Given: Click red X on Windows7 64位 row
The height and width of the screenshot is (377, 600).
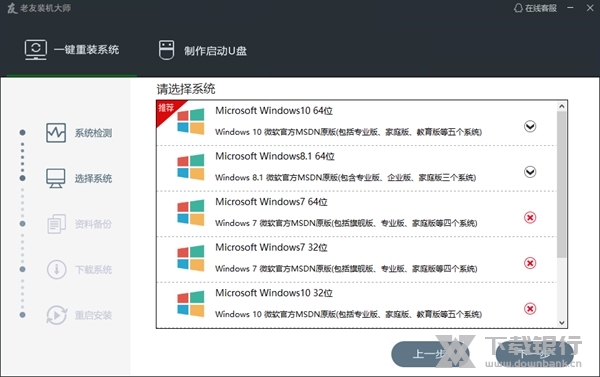Looking at the screenshot, I should (530, 217).
